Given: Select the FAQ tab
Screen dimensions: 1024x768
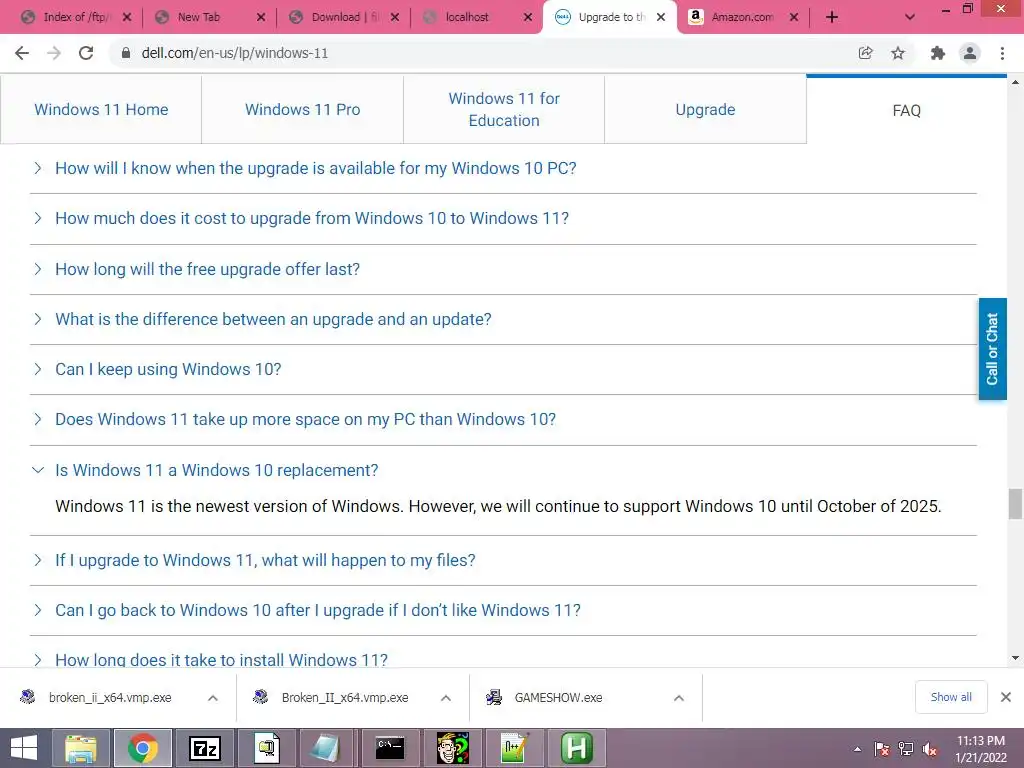Looking at the screenshot, I should [x=906, y=110].
